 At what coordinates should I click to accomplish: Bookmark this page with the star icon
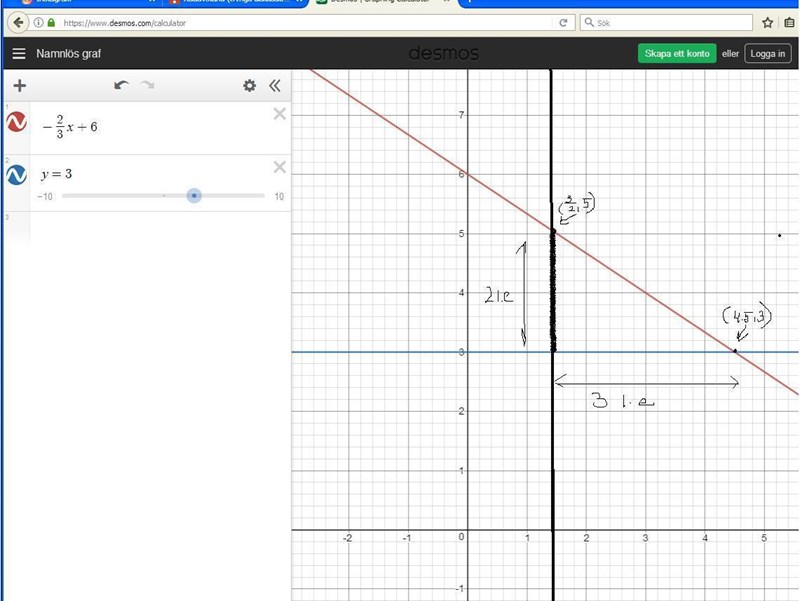(x=768, y=22)
